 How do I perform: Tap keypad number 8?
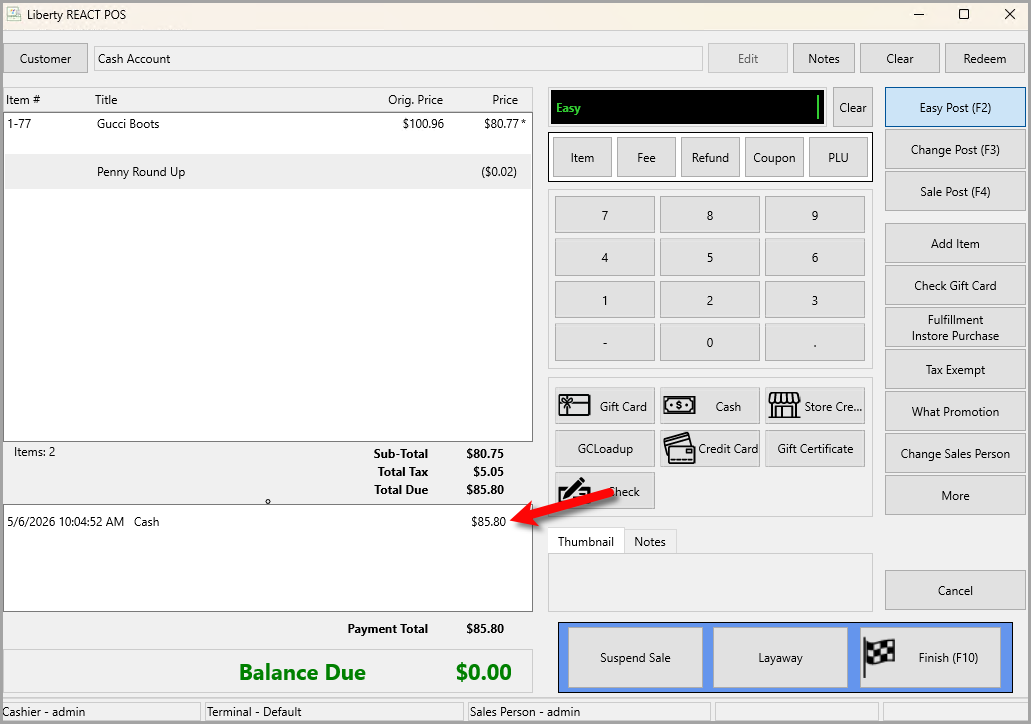click(709, 215)
